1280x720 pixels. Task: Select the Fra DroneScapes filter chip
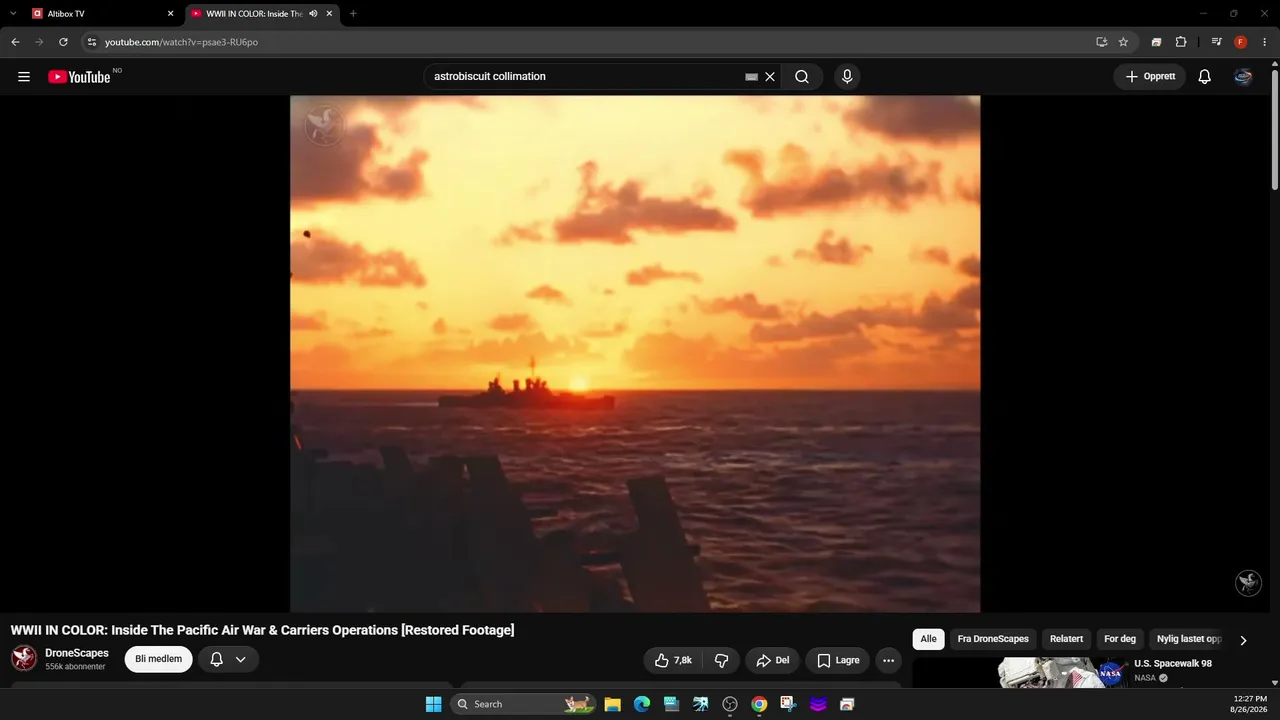[993, 639]
